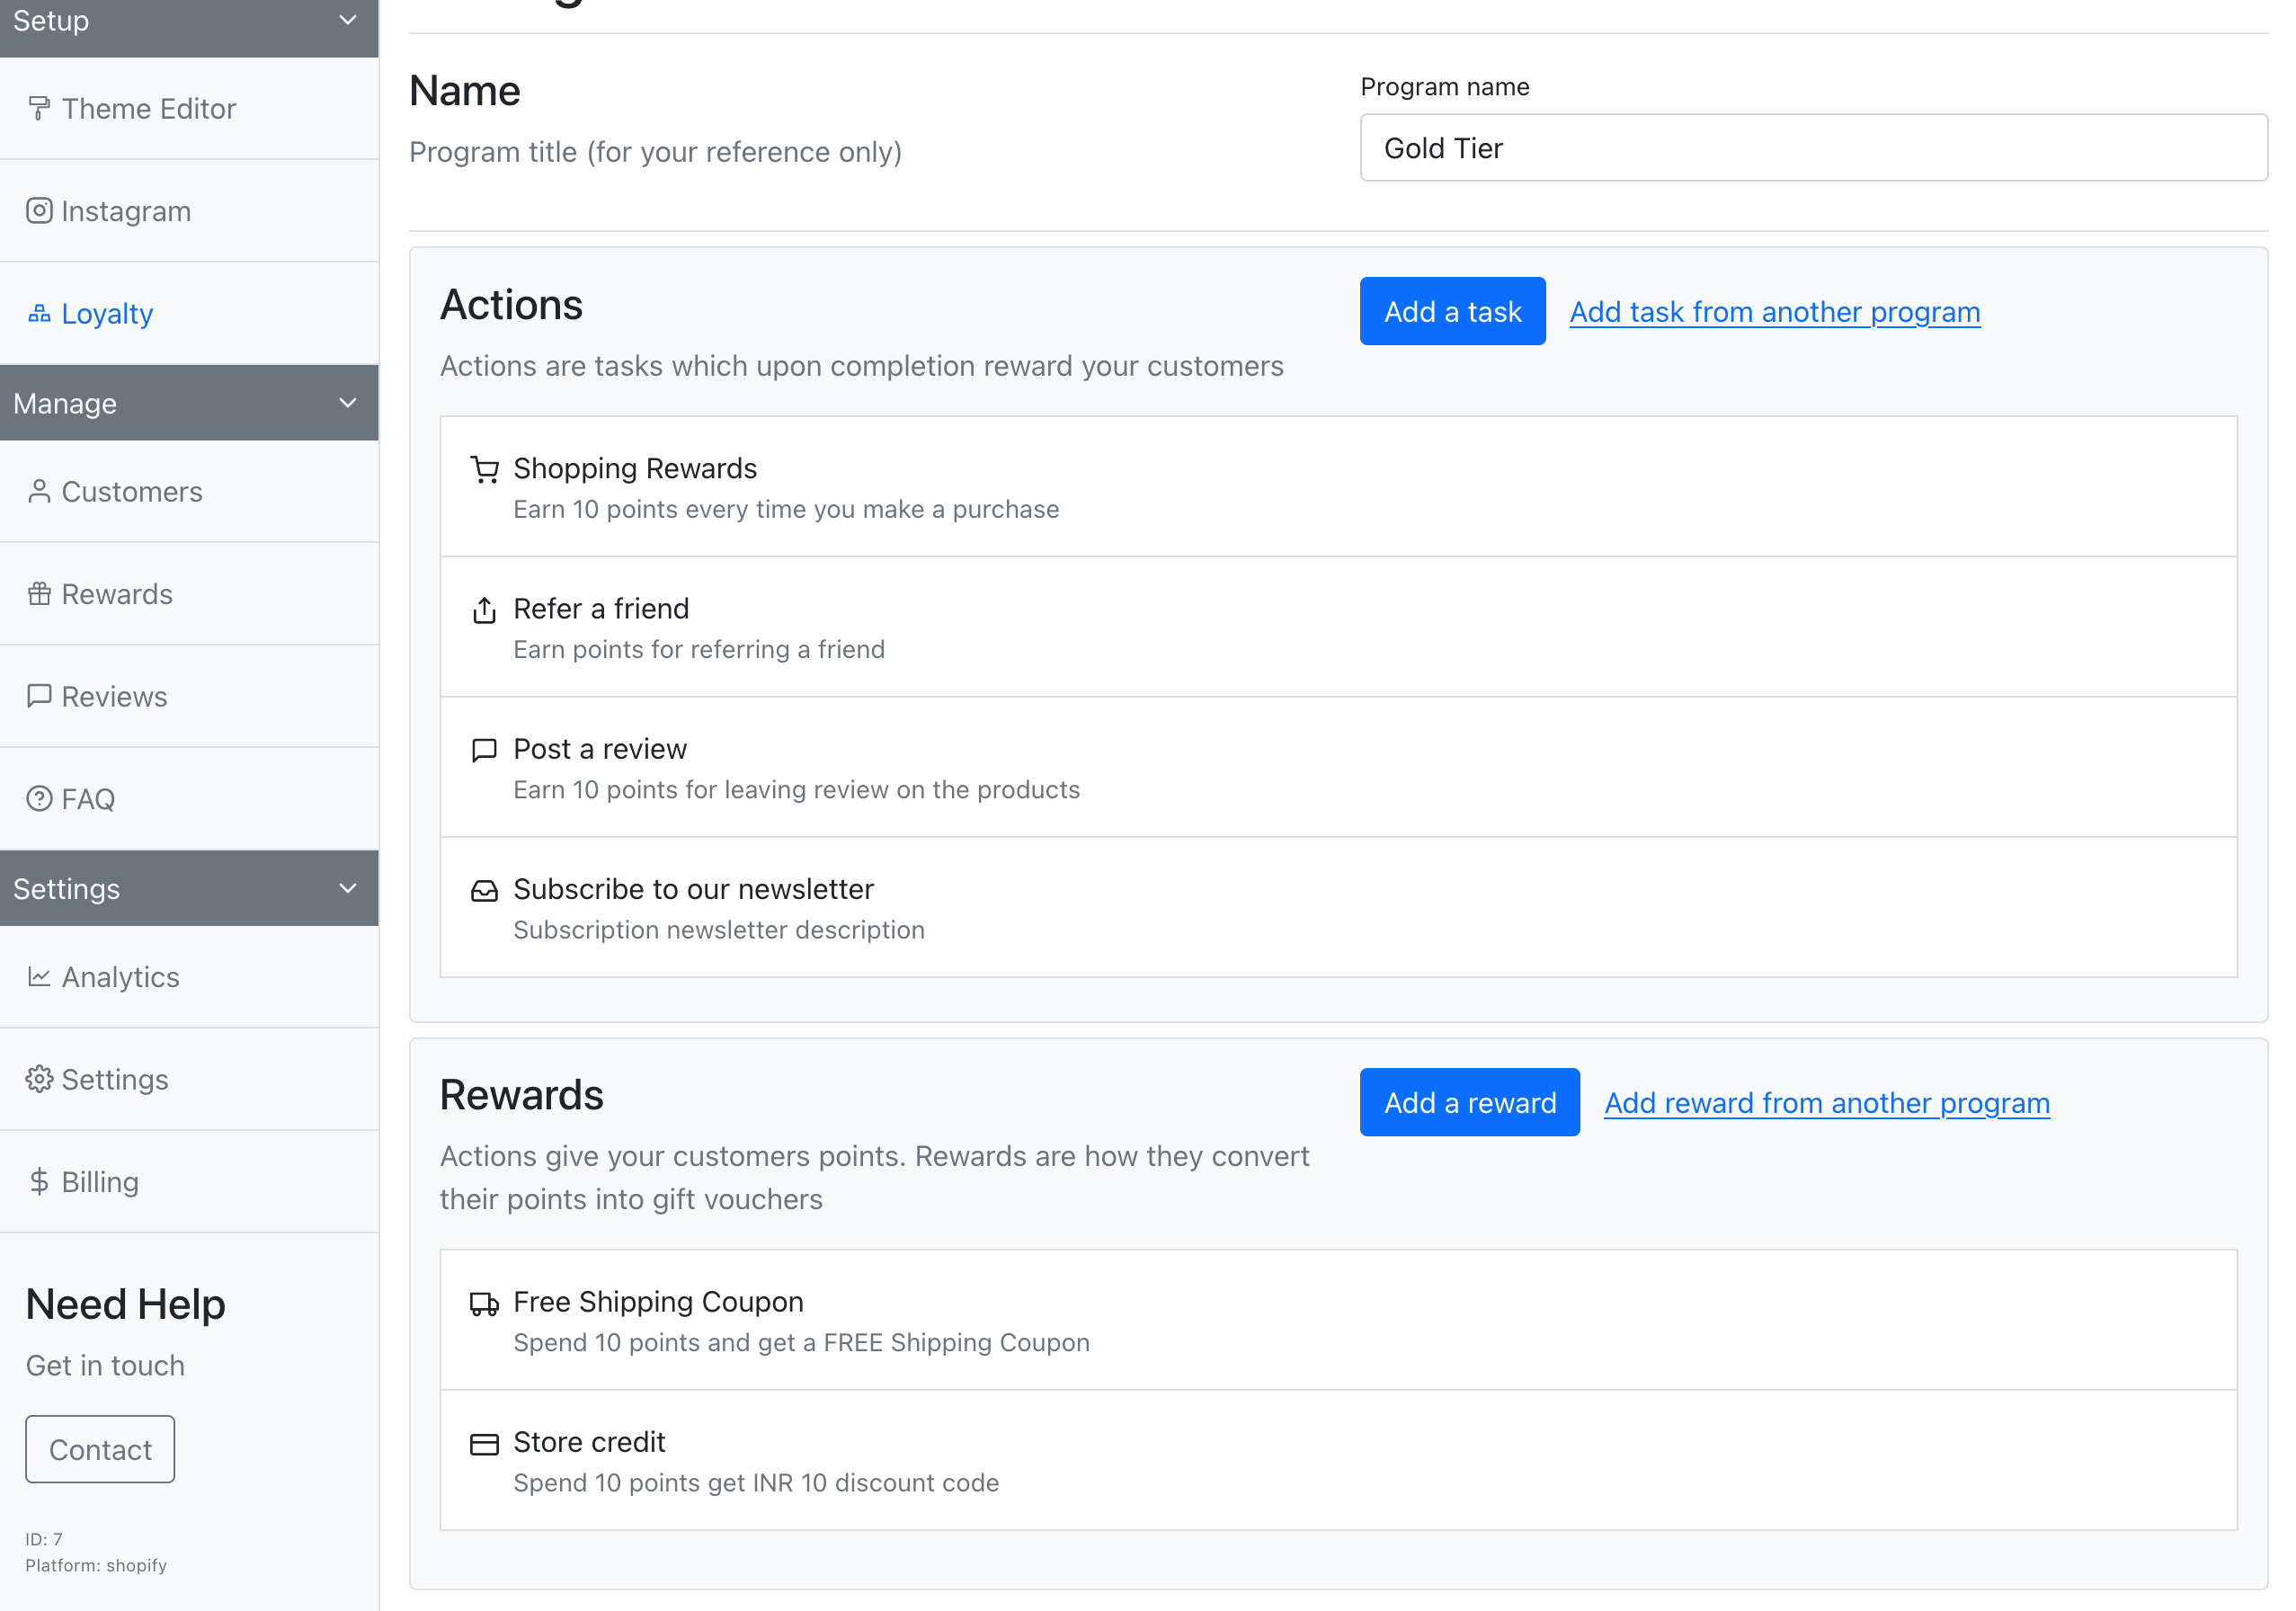Click the Contact button in Need Help section

(x=100, y=1448)
